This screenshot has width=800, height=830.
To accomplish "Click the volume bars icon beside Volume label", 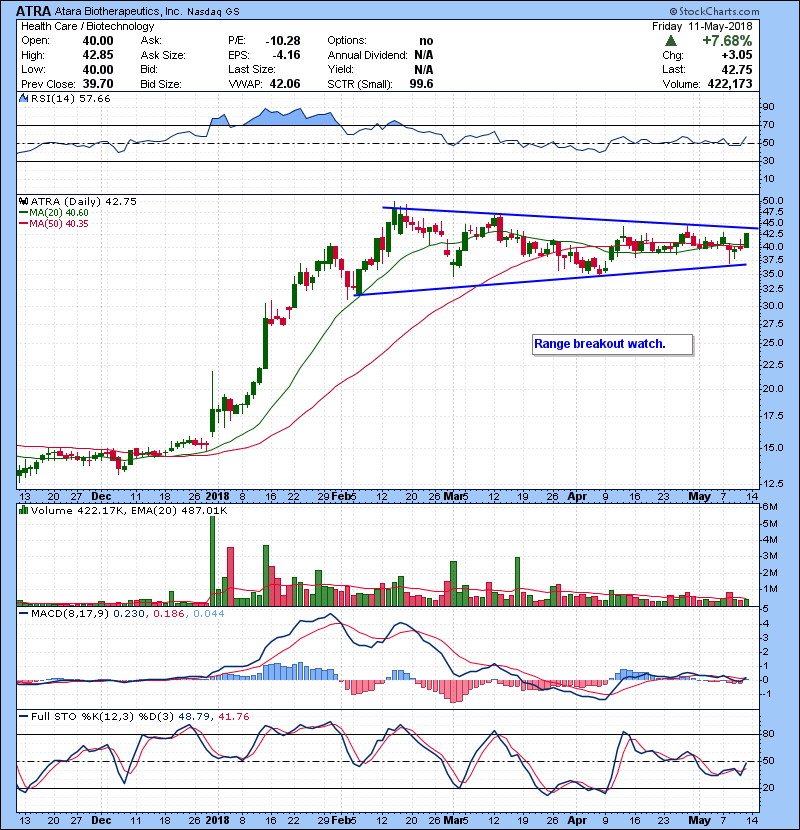I will coord(23,510).
